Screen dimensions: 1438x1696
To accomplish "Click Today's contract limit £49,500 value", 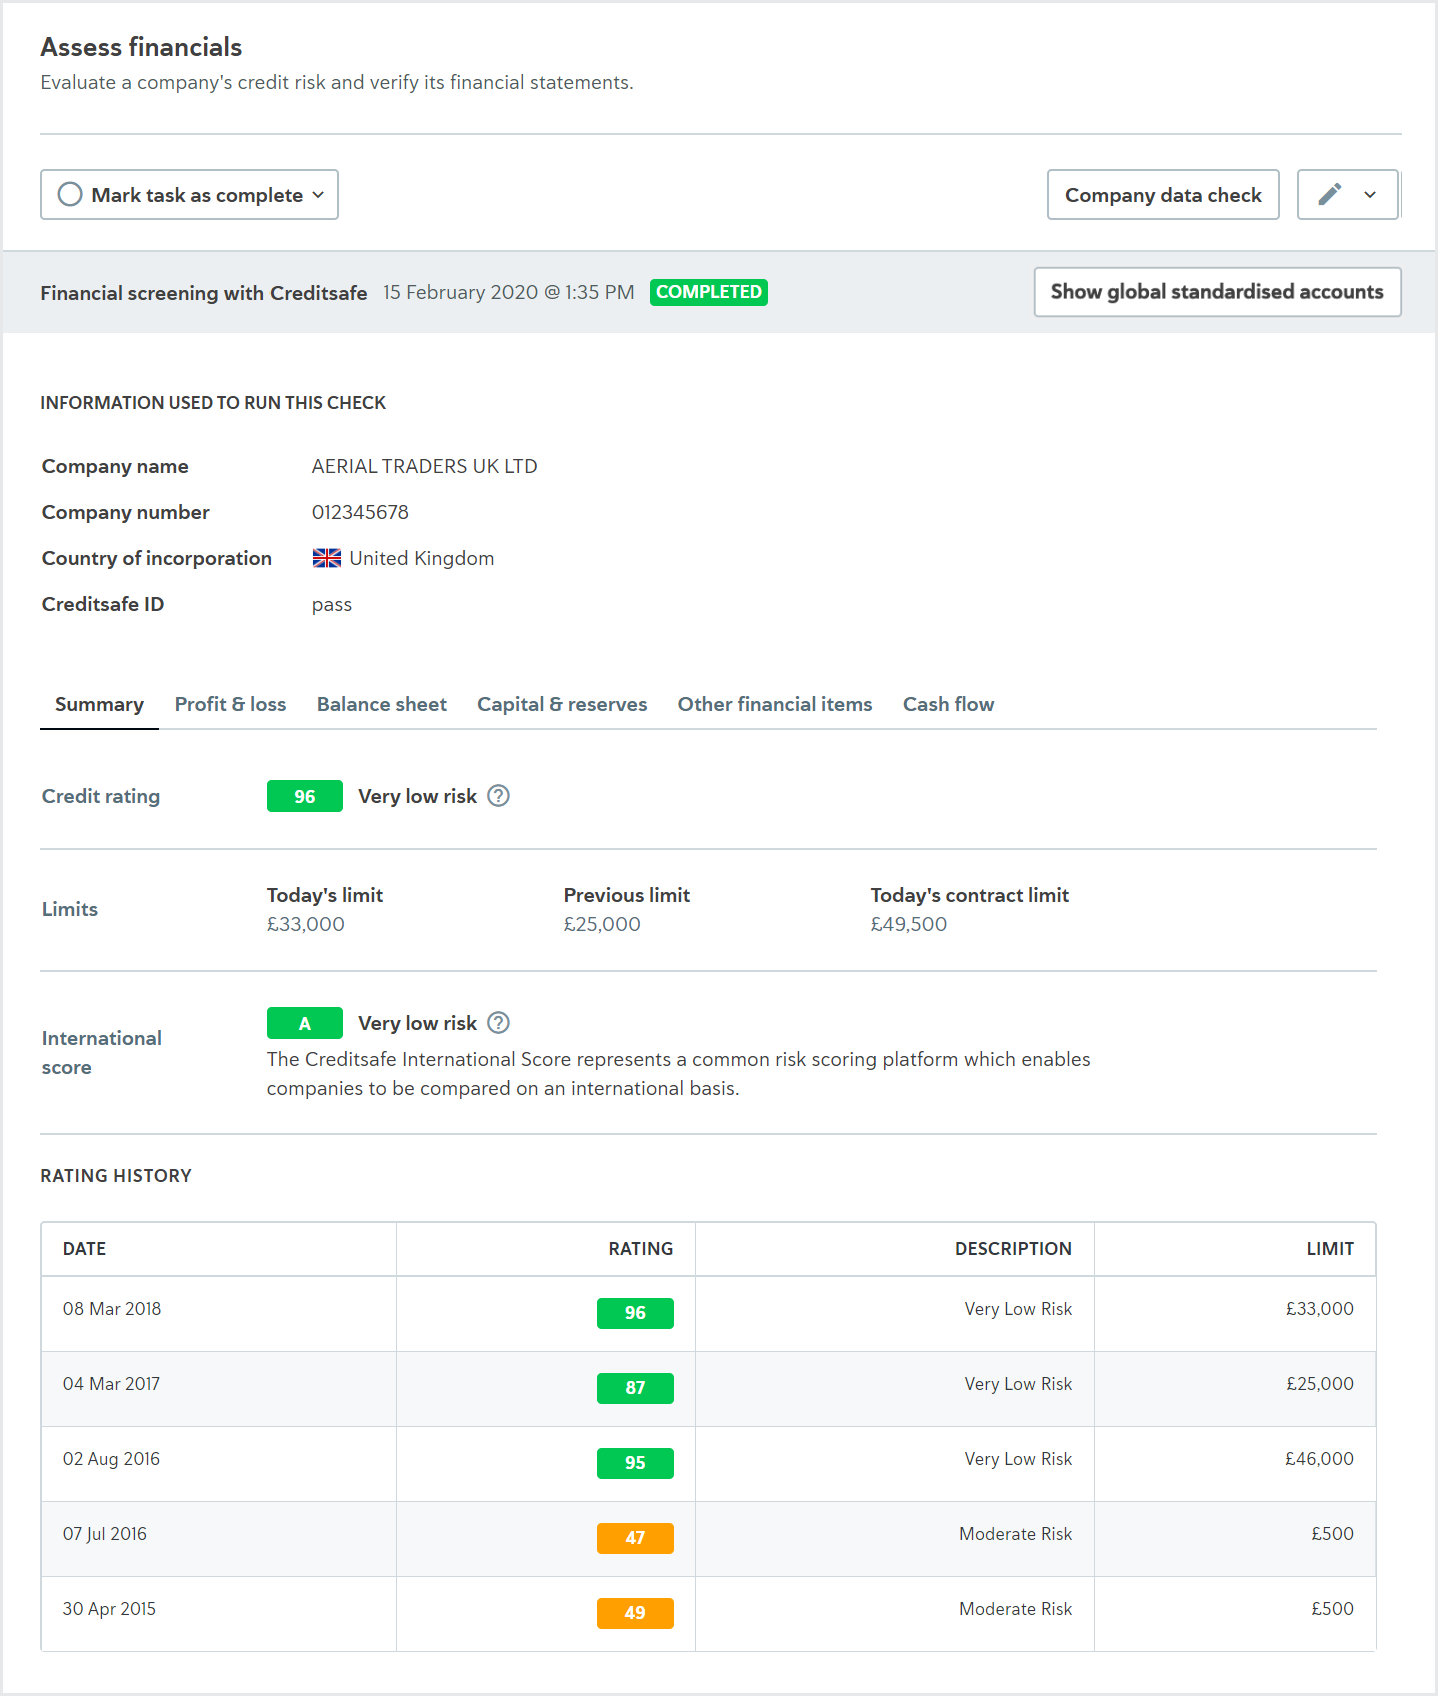I will pyautogui.click(x=909, y=924).
